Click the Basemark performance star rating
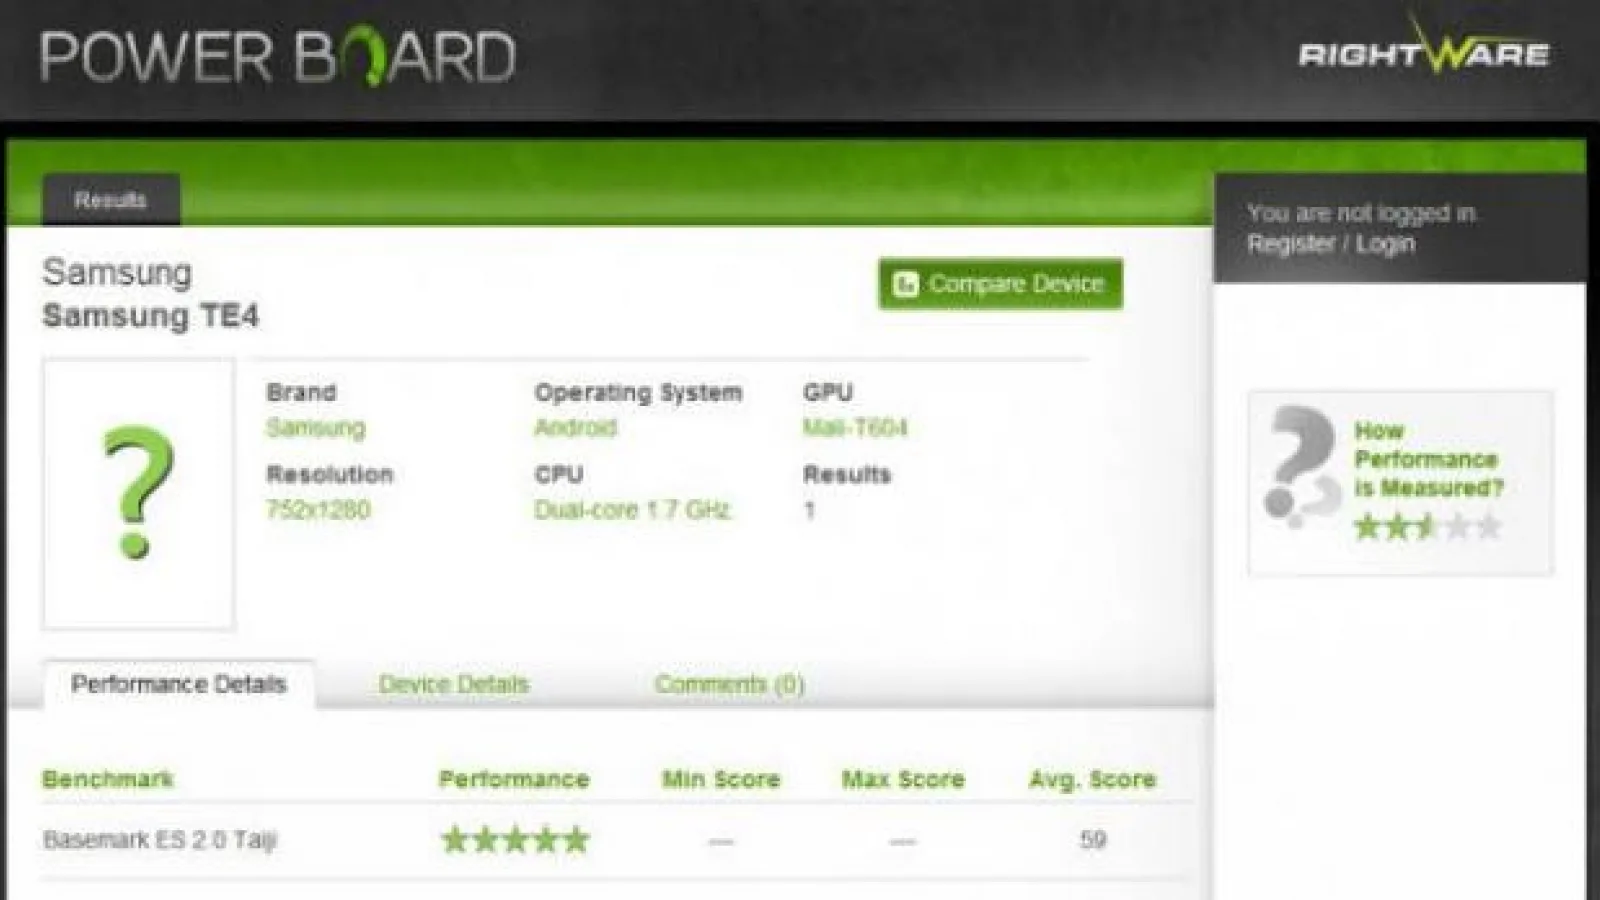This screenshot has width=1600, height=900. tap(515, 839)
